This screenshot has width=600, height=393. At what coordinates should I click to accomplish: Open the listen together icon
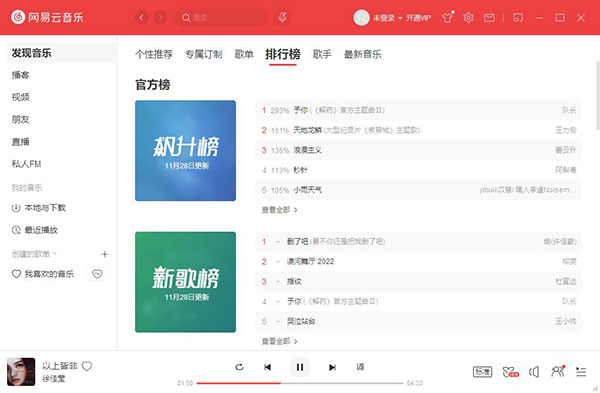[558, 371]
